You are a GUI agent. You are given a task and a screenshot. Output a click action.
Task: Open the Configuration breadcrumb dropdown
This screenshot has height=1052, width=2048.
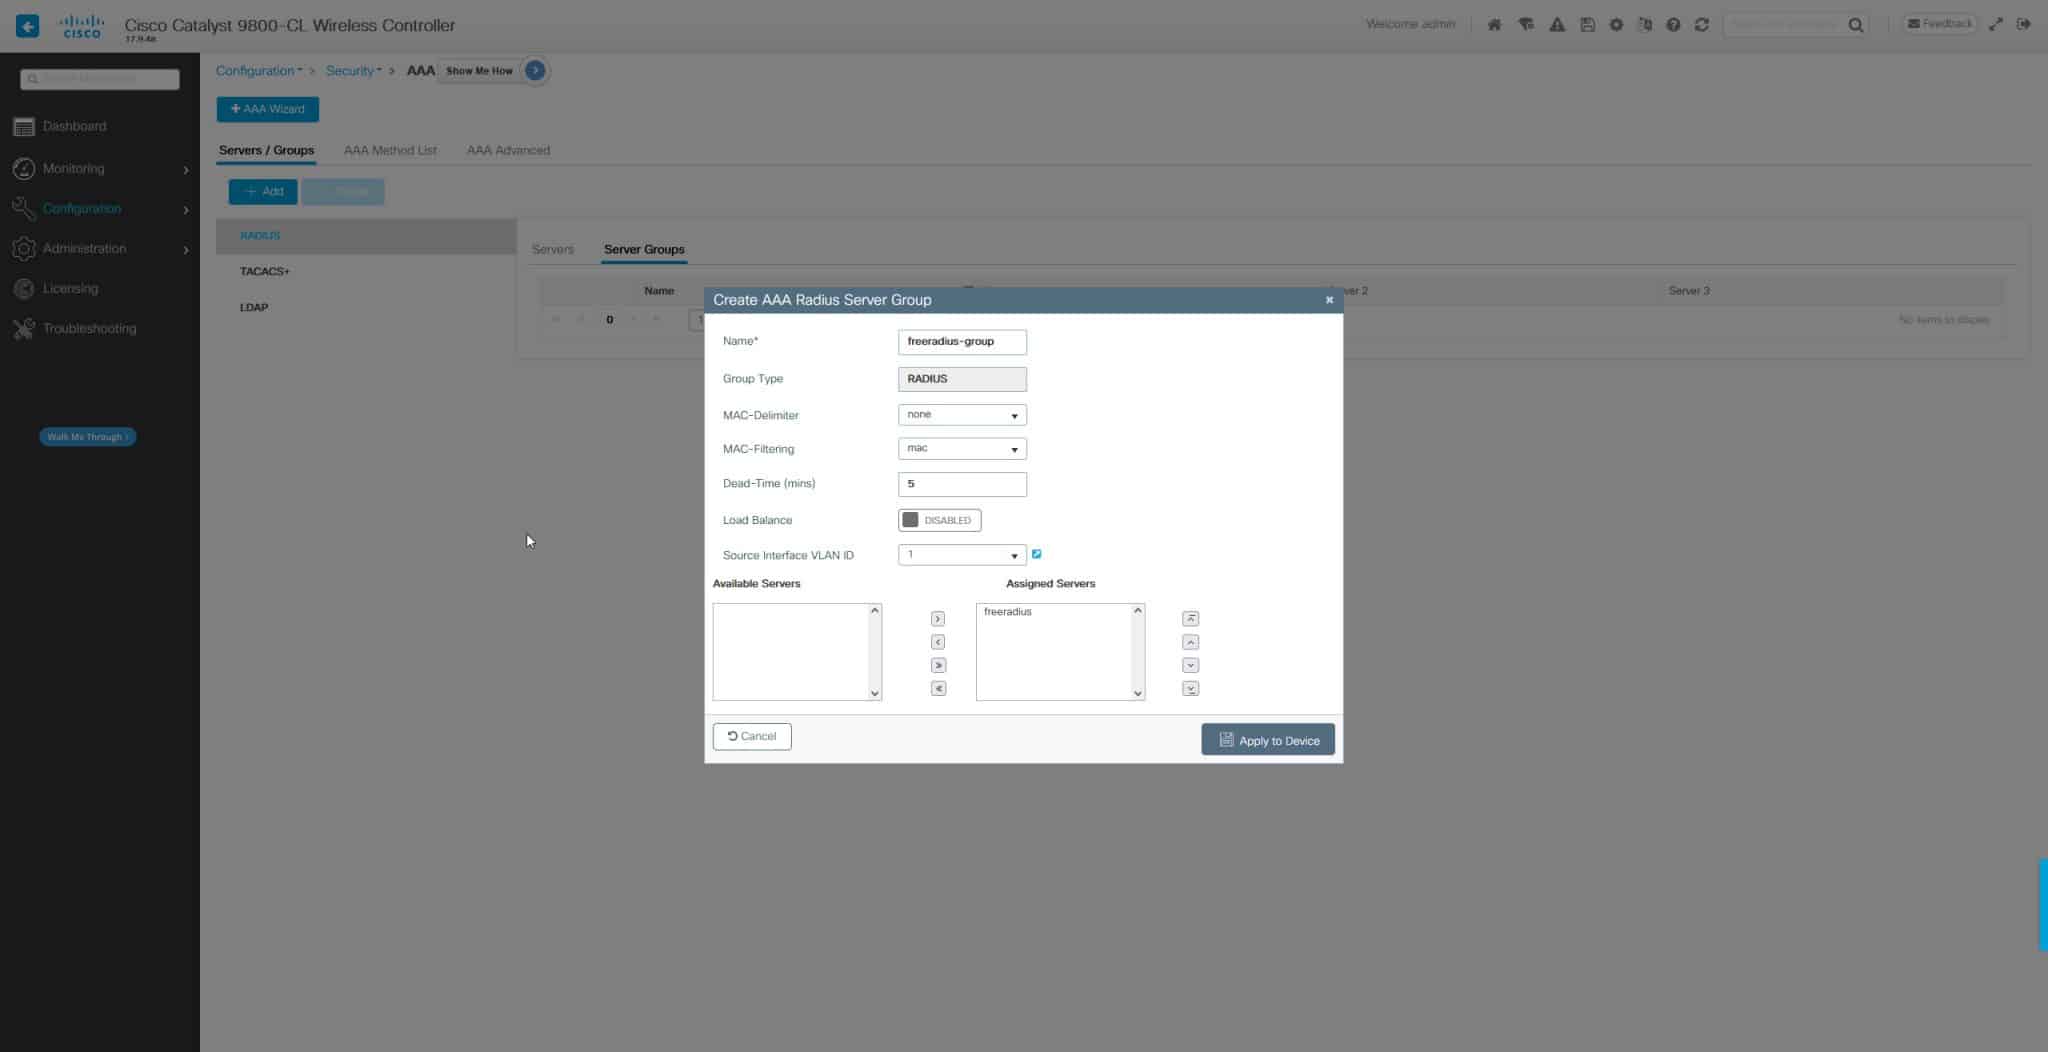point(259,71)
